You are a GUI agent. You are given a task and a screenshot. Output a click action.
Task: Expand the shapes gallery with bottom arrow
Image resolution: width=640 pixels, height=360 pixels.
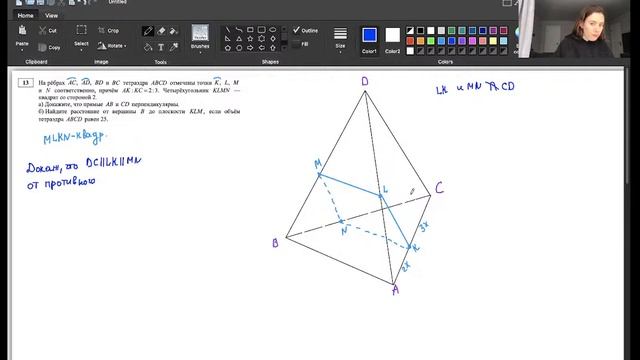[284, 48]
